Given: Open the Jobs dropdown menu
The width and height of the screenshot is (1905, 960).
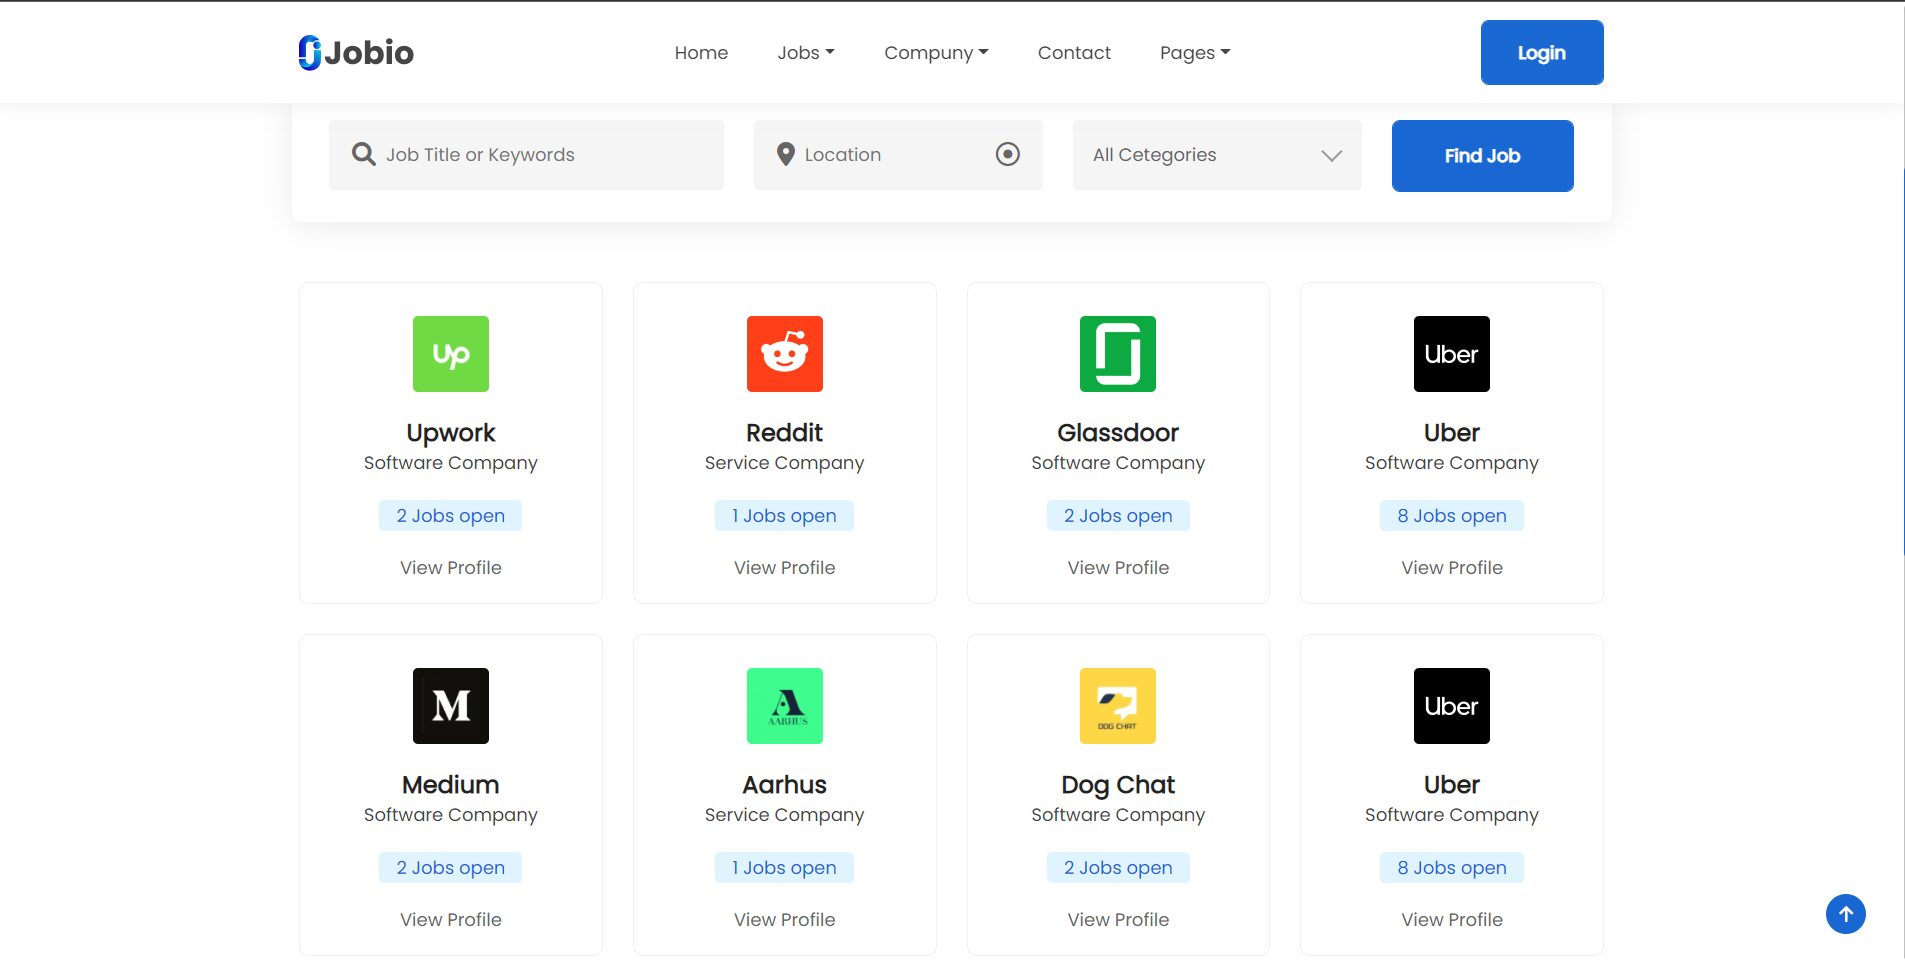Looking at the screenshot, I should pyautogui.click(x=806, y=53).
